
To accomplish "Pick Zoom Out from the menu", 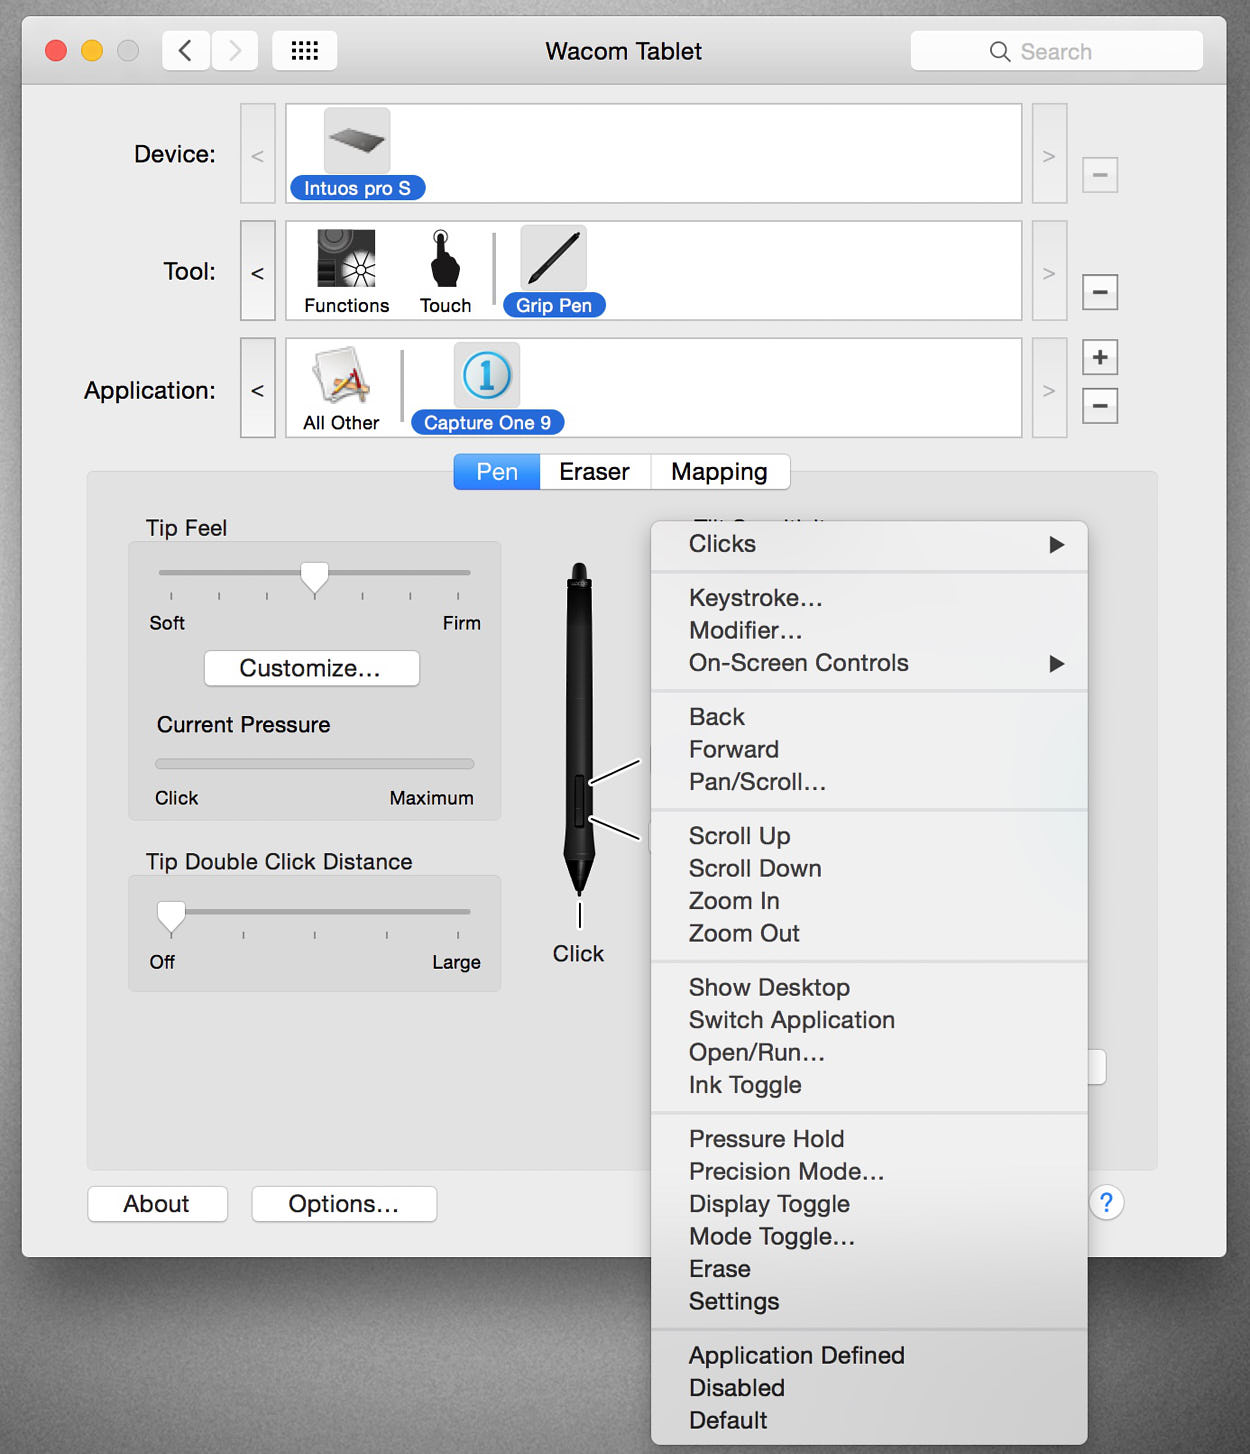I will point(869,934).
